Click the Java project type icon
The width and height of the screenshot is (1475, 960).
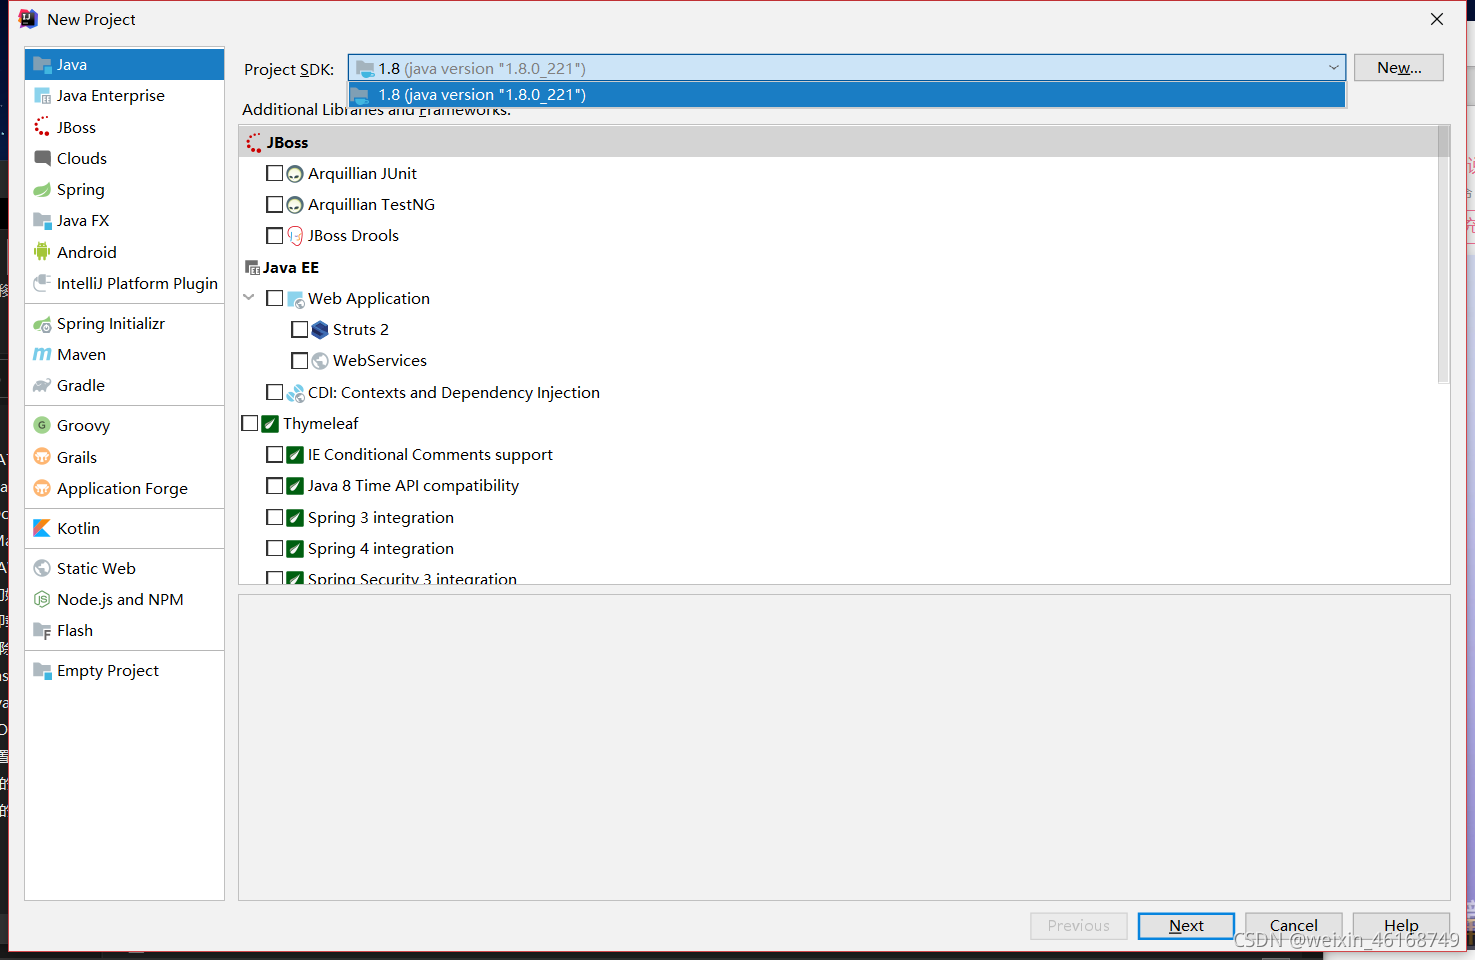tap(42, 65)
